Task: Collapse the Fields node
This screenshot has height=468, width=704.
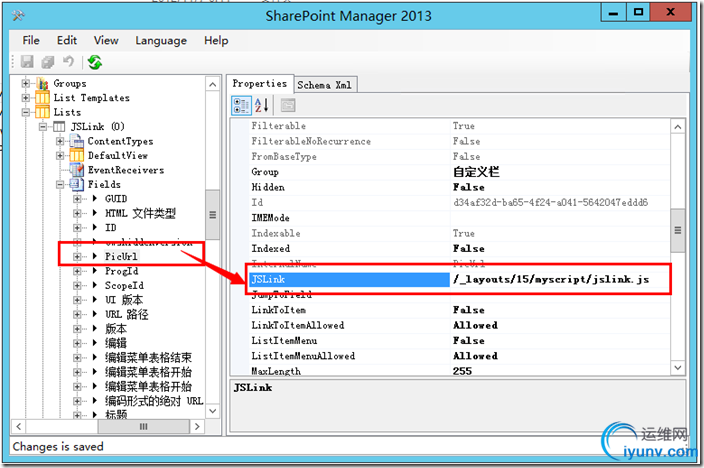Action: [x=60, y=184]
